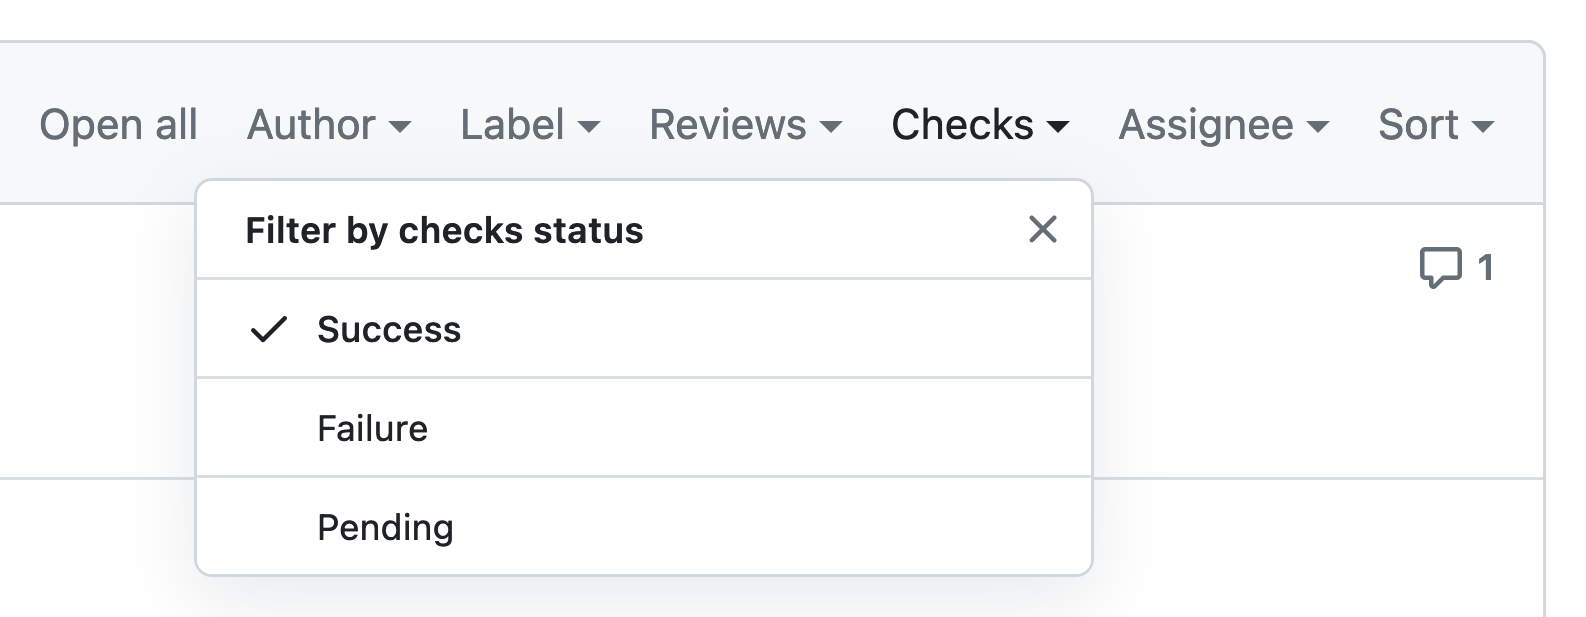Click the caret arrow next to Author
1586x617 pixels.
pos(400,127)
